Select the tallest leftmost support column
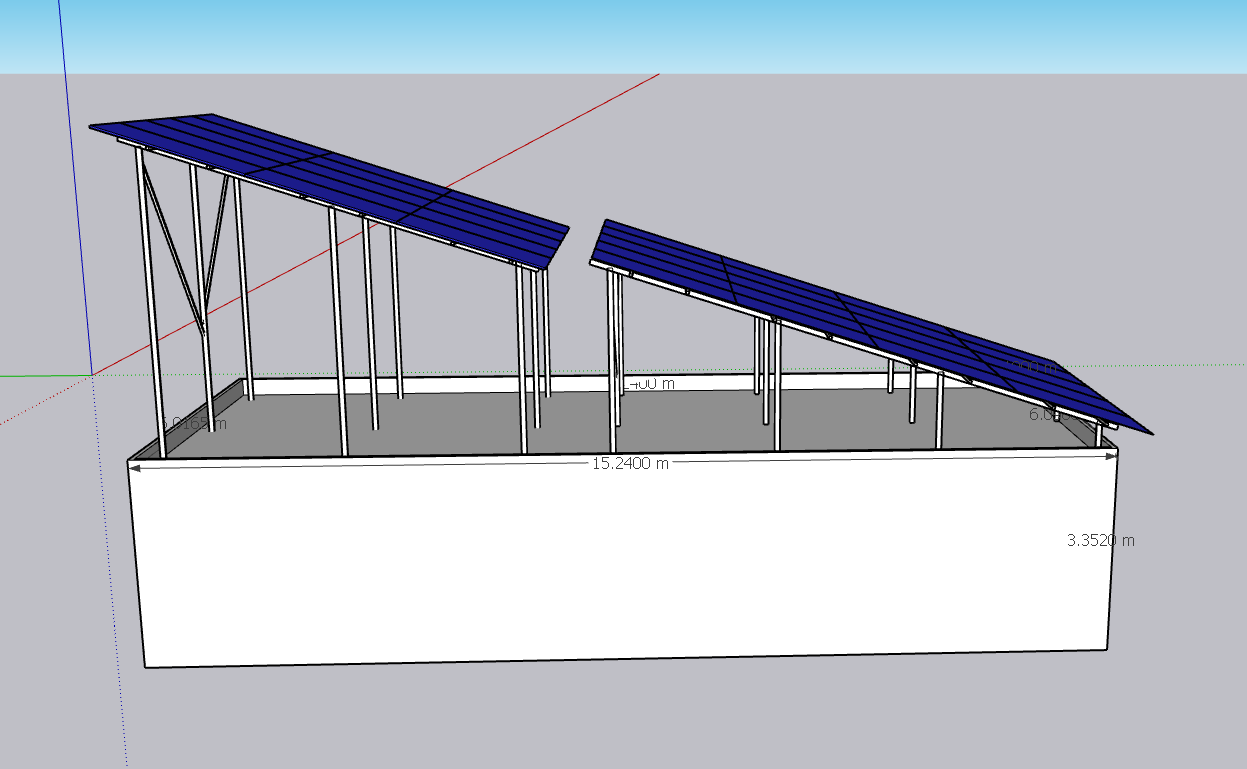1247x769 pixels. (x=150, y=300)
